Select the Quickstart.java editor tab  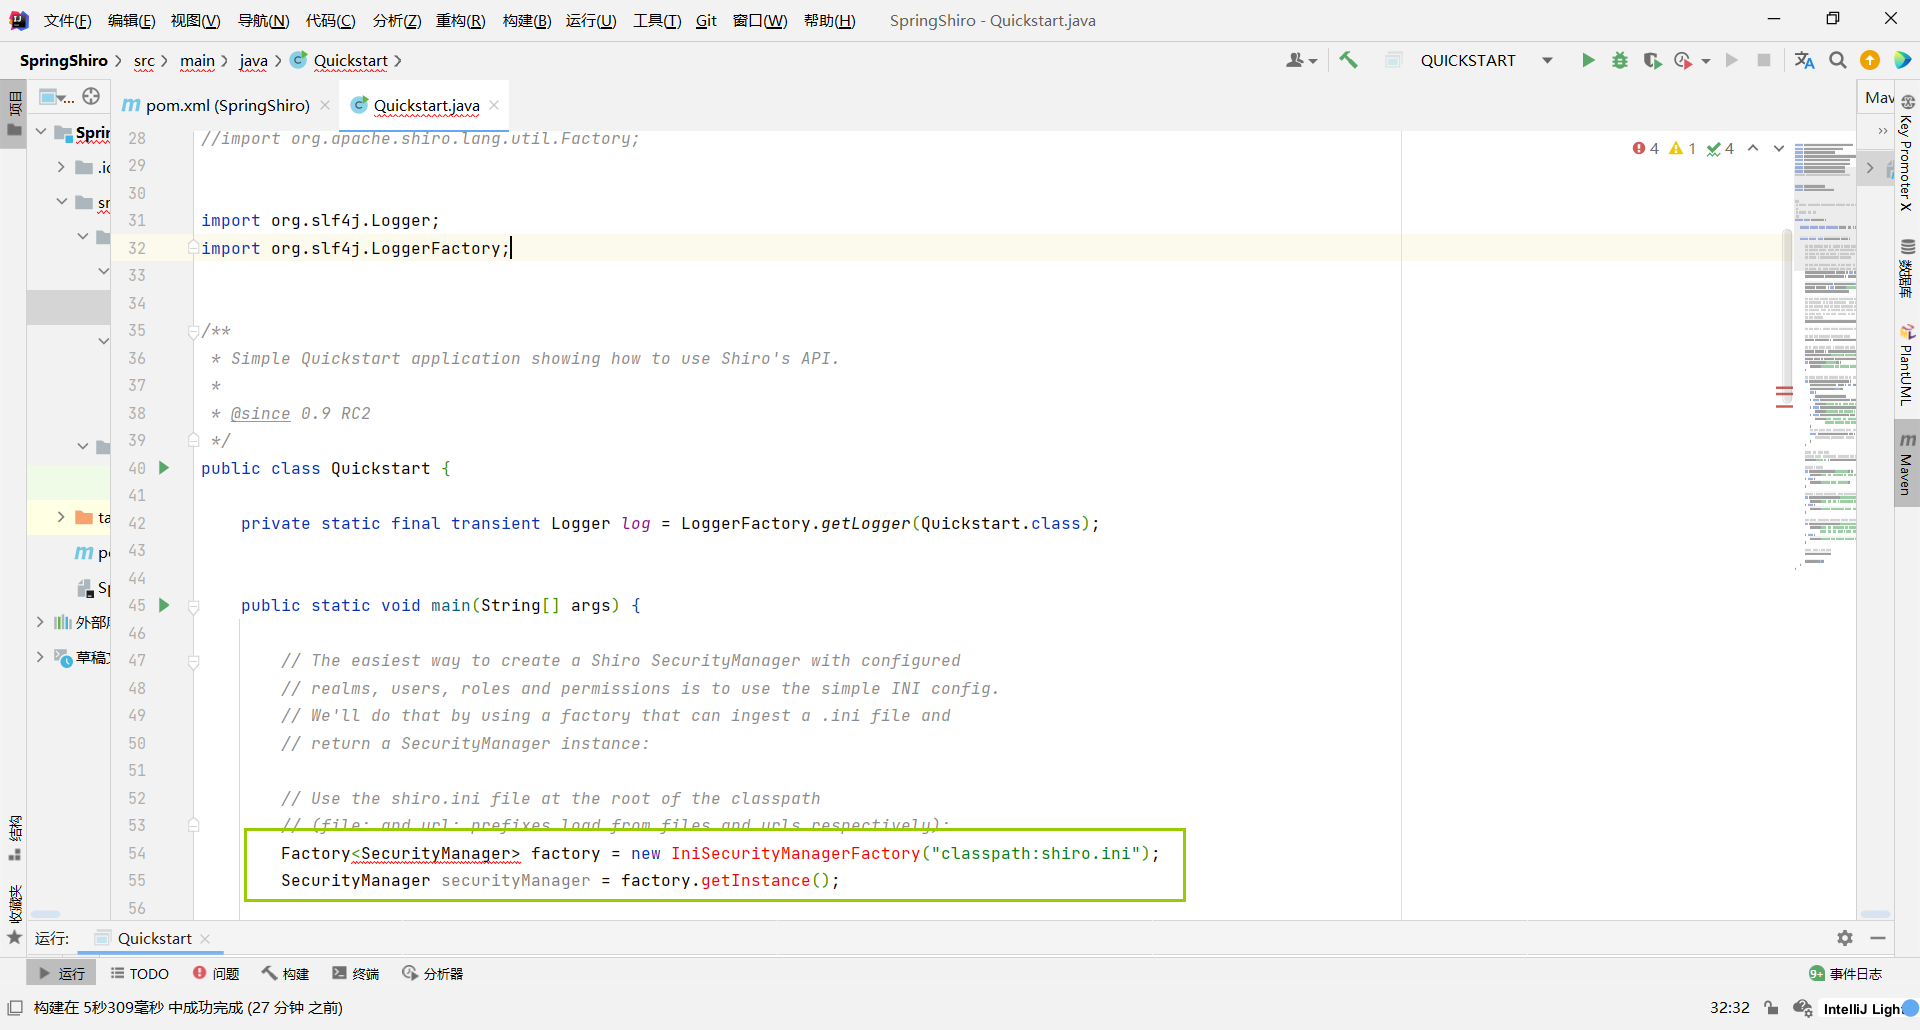click(426, 105)
